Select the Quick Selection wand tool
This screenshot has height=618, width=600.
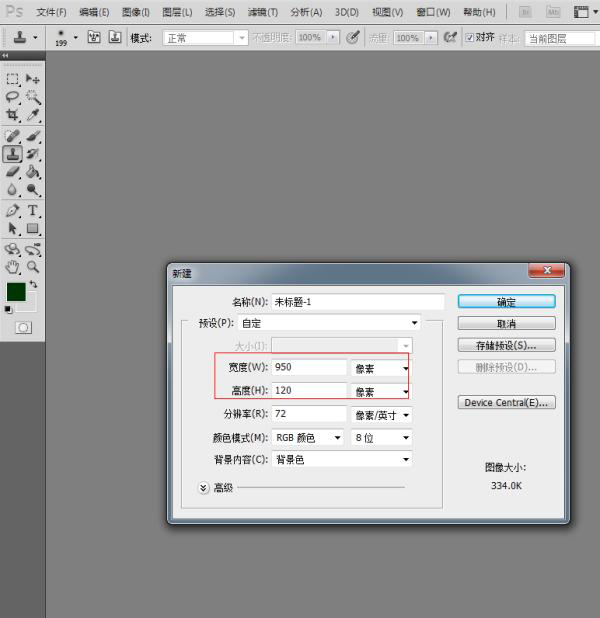[33, 97]
